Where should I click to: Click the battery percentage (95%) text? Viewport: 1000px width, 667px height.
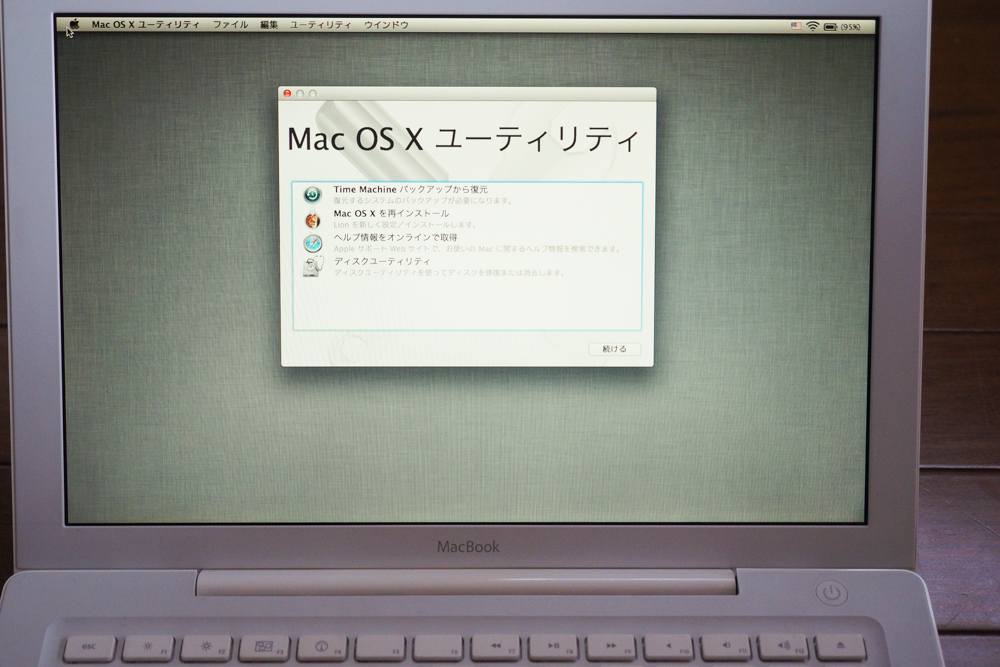[x=850, y=27]
